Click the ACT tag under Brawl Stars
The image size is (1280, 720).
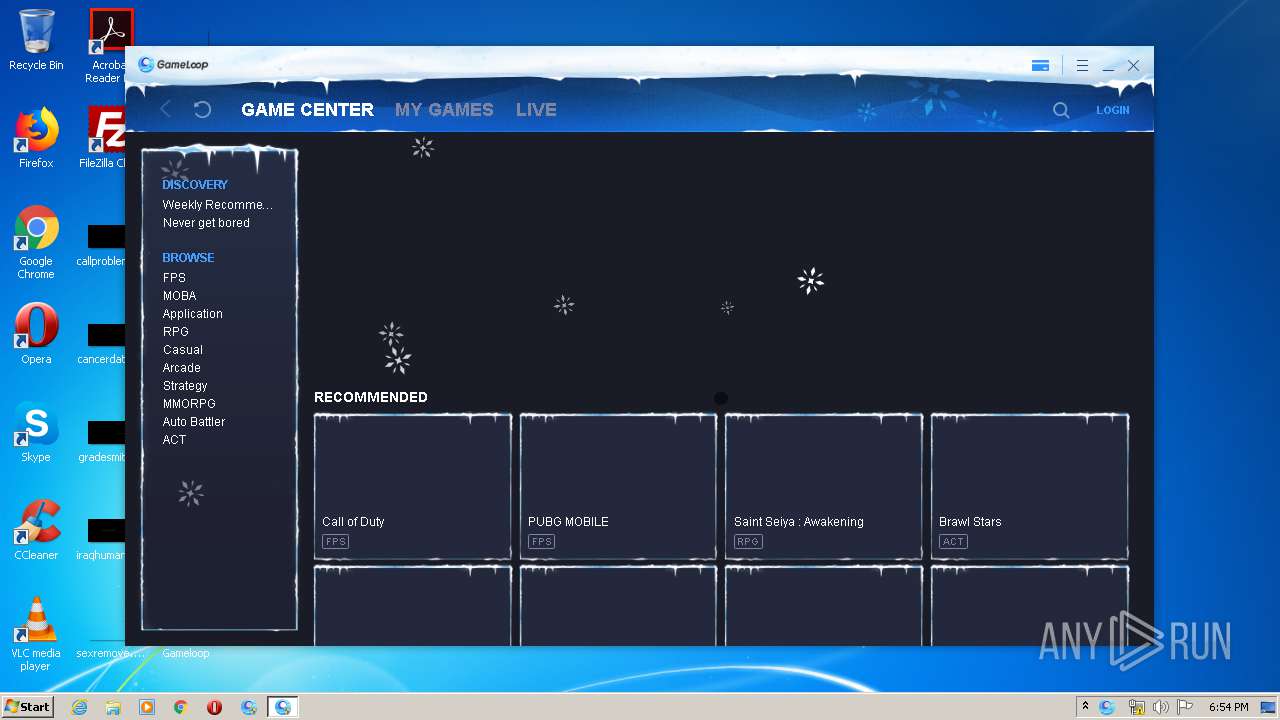[953, 542]
